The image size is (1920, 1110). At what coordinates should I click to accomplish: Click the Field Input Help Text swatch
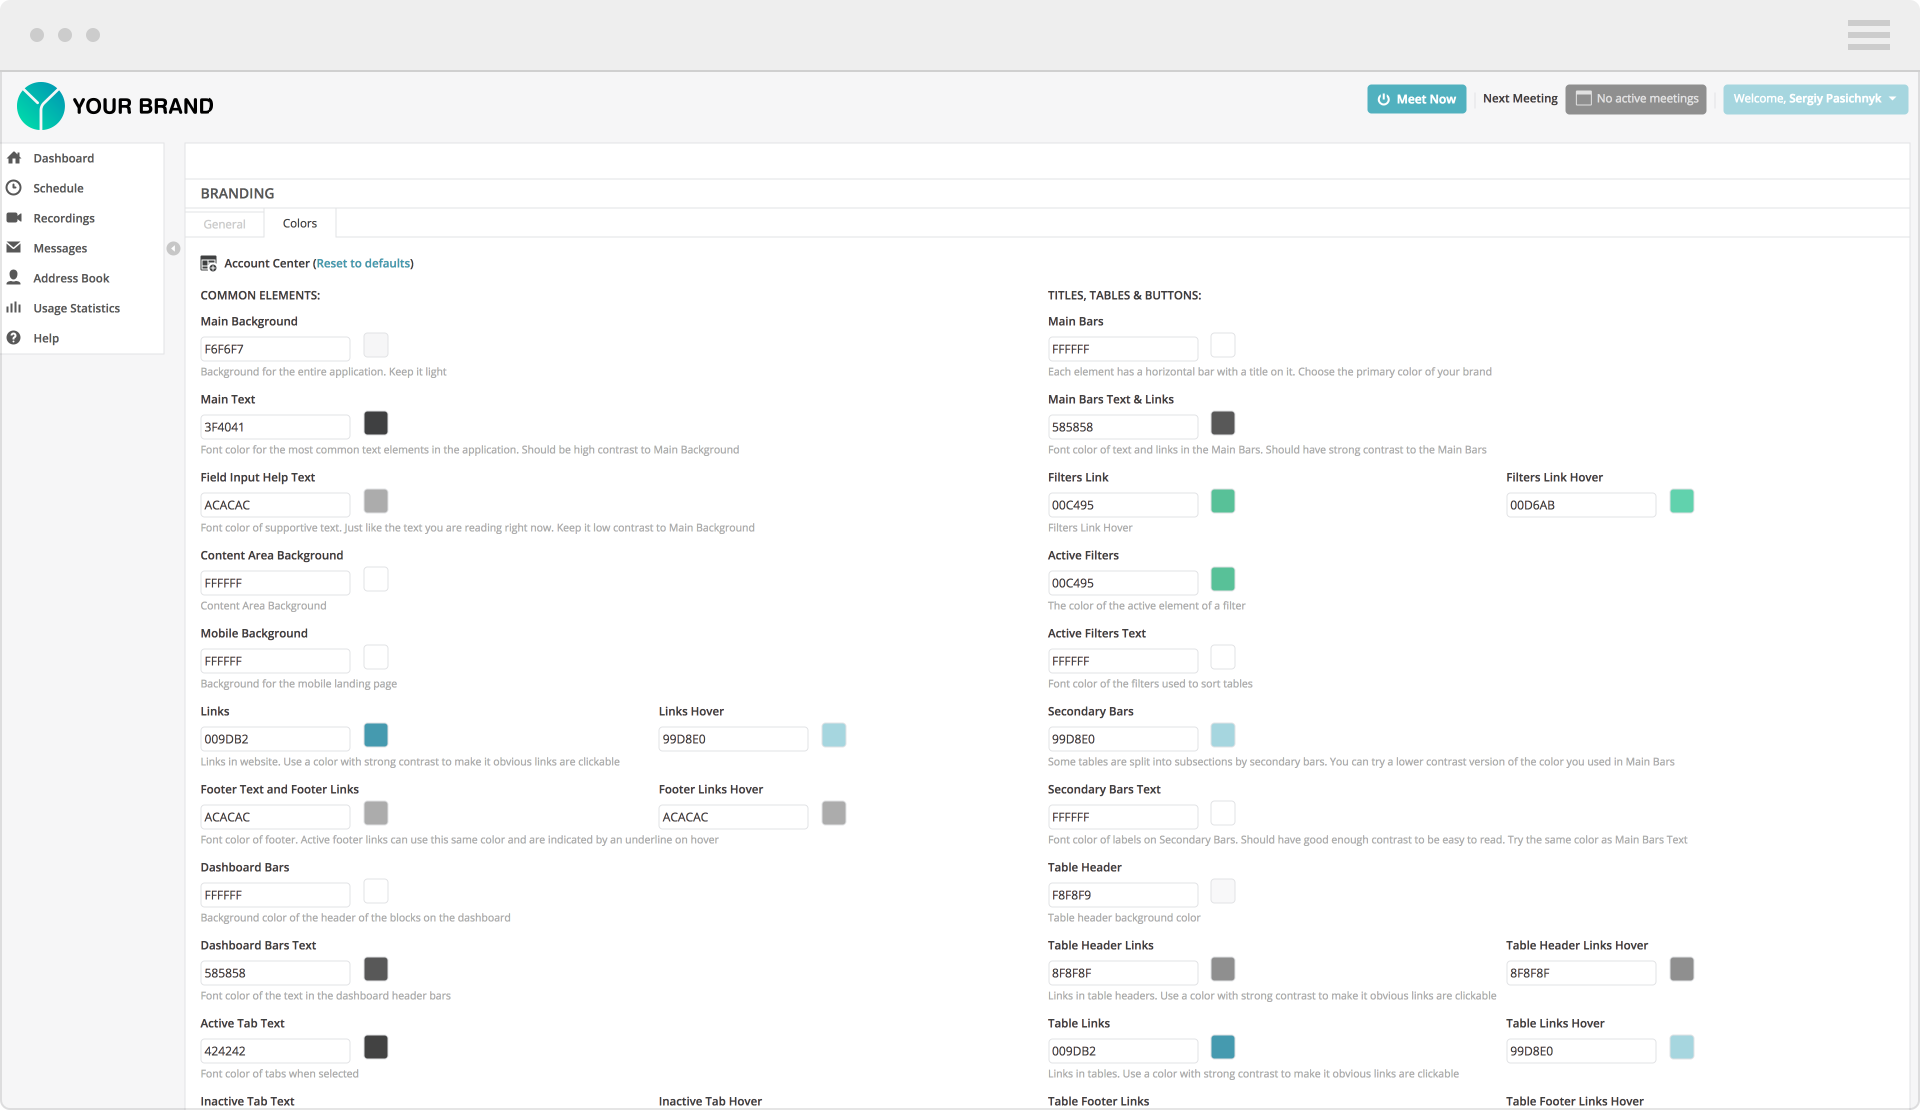tap(376, 501)
